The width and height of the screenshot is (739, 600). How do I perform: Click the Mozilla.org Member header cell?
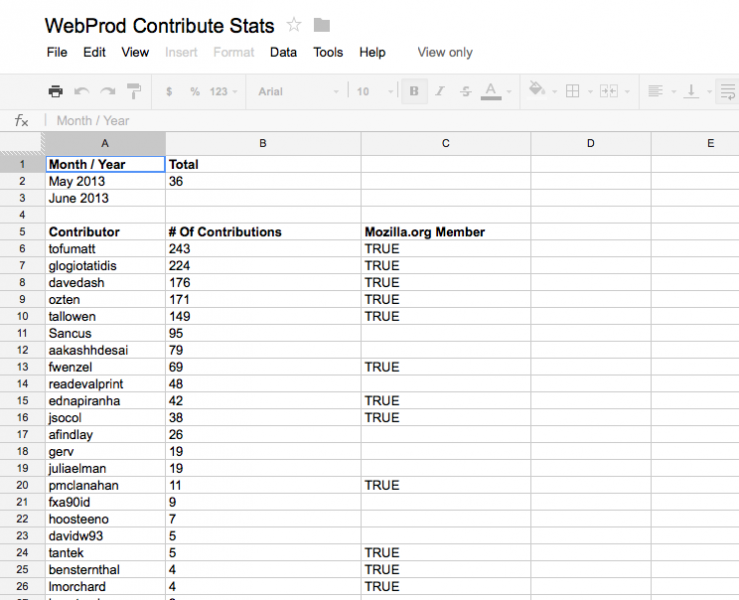446,232
